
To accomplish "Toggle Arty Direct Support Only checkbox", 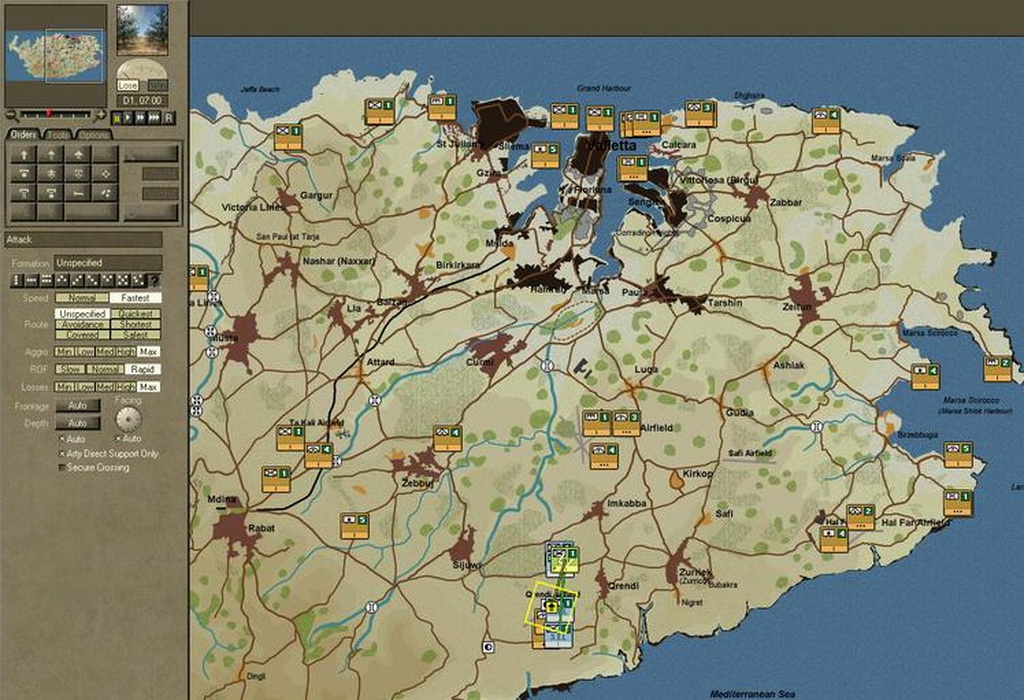I will (x=62, y=453).
